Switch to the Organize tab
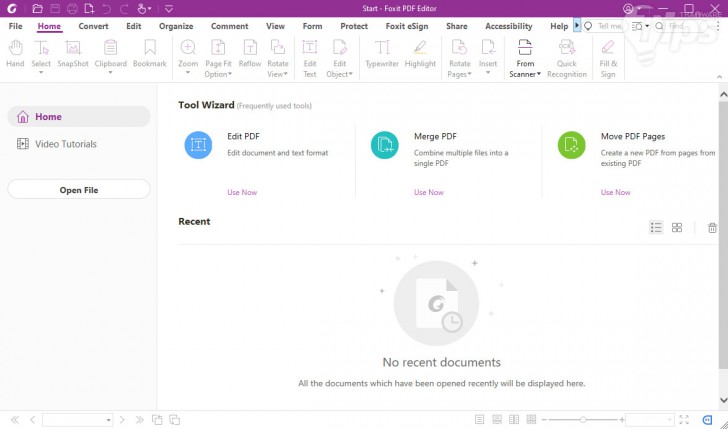The image size is (728, 429). pyautogui.click(x=176, y=26)
